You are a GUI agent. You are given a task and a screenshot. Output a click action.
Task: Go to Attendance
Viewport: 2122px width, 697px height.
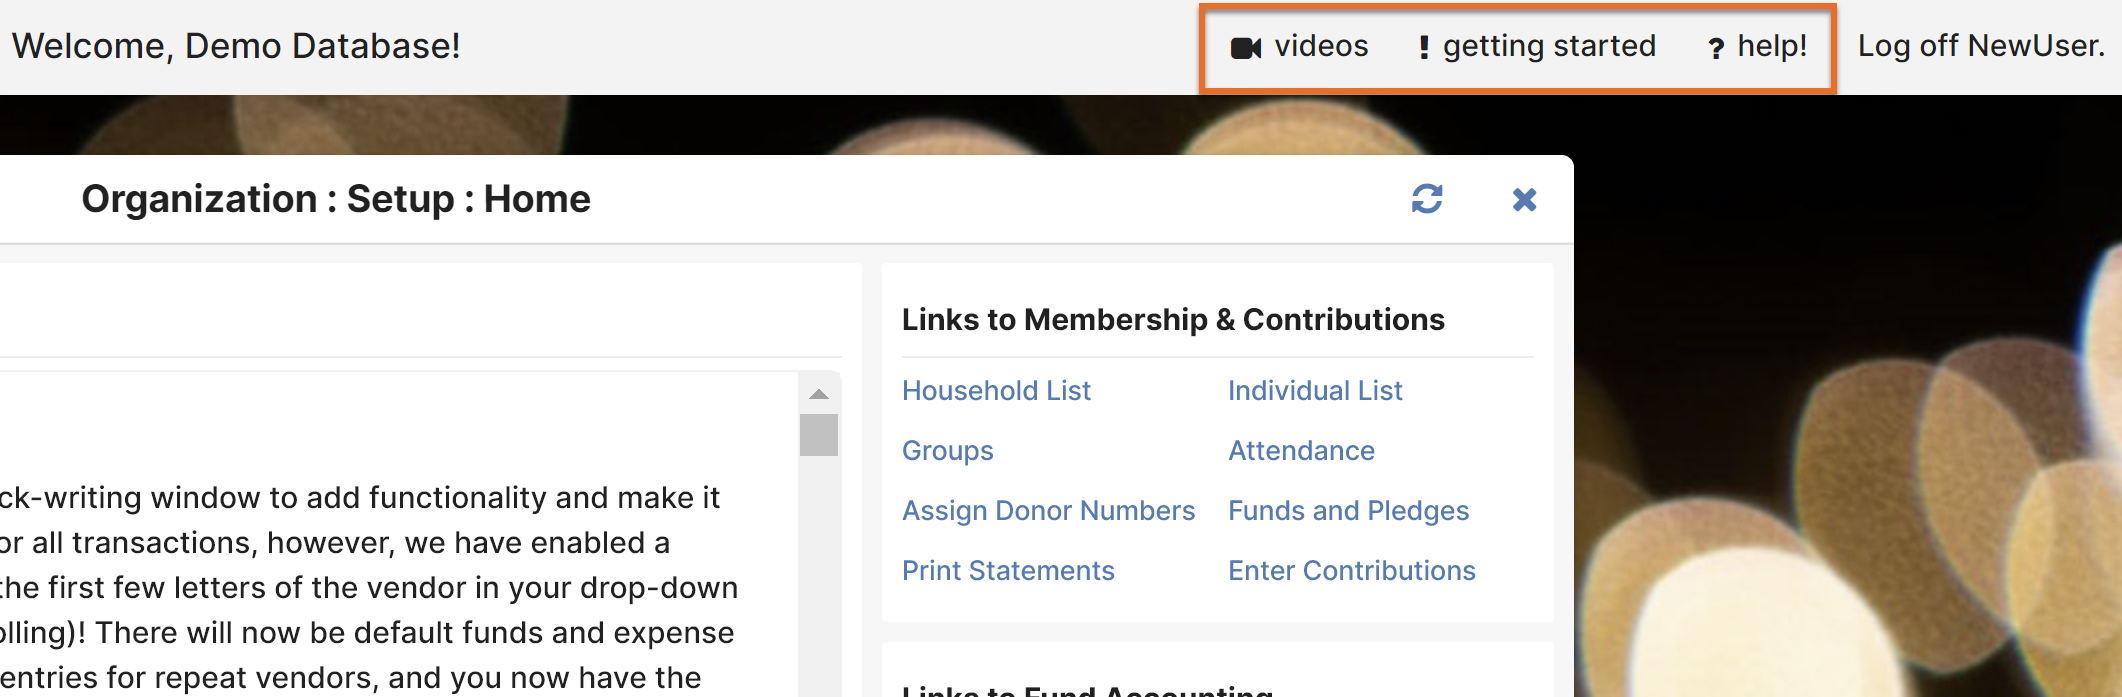pyautogui.click(x=1301, y=451)
